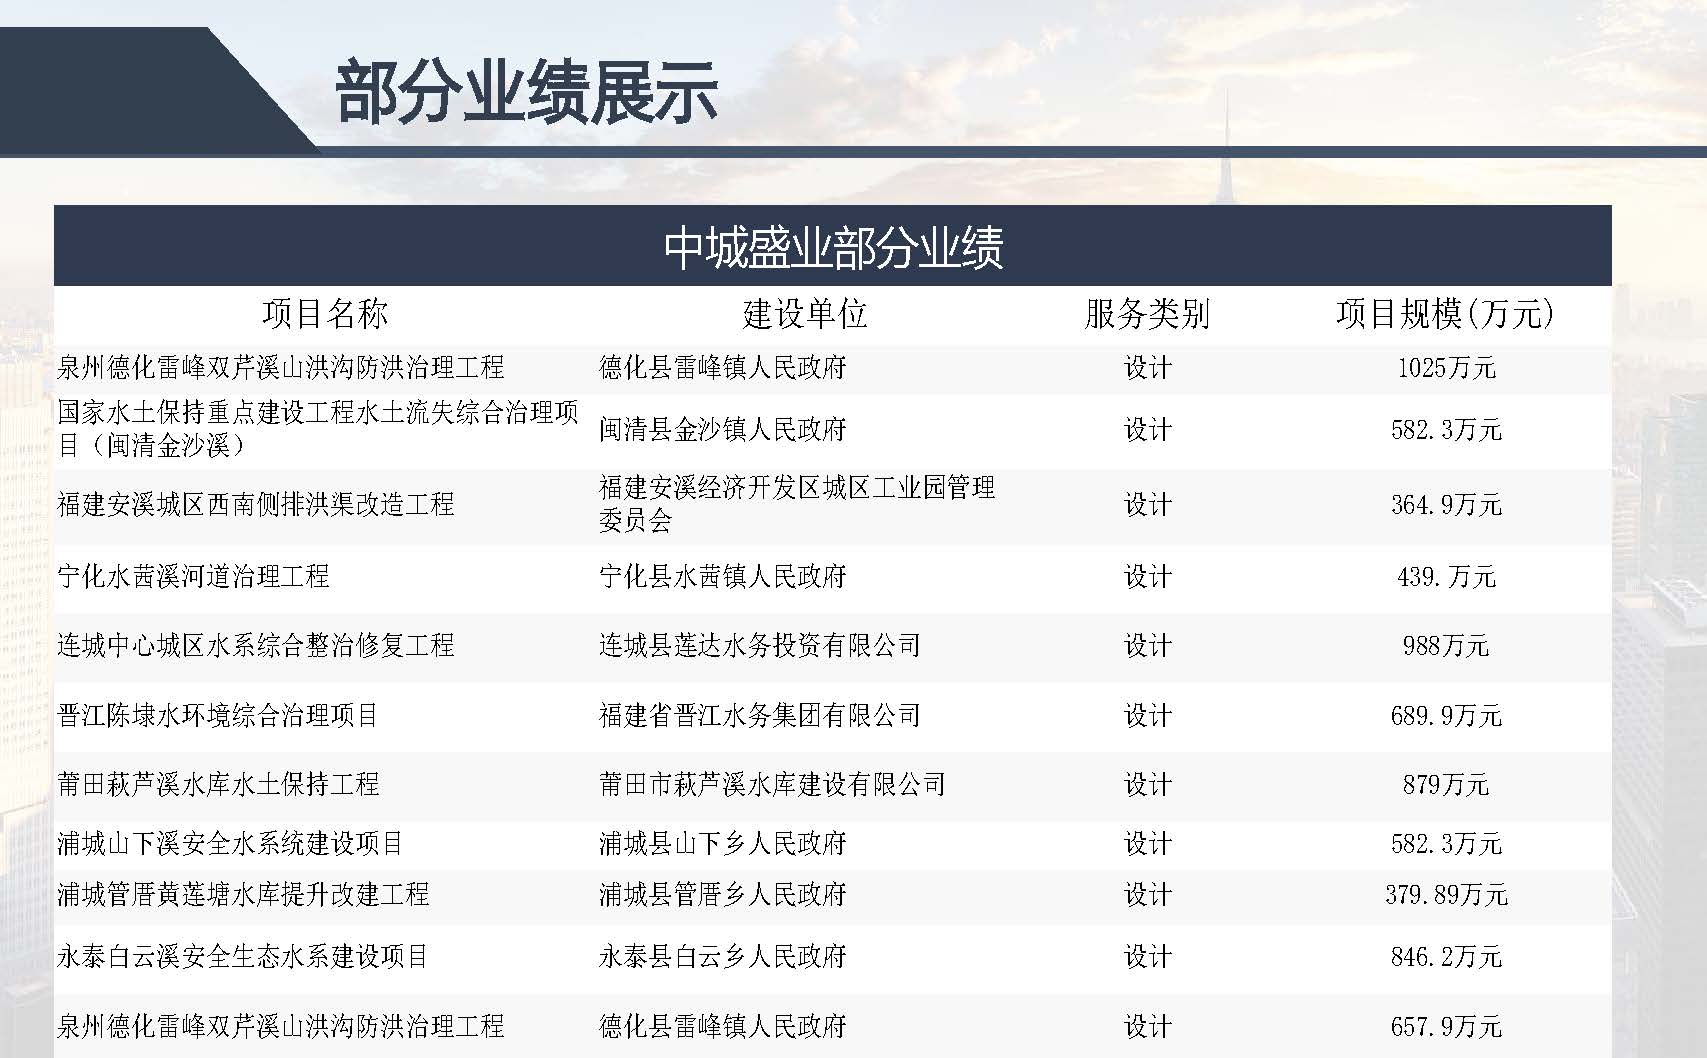Viewport: 1707px width, 1058px height.
Task: Click the '879万元' cell
Action: pyautogui.click(x=1446, y=785)
